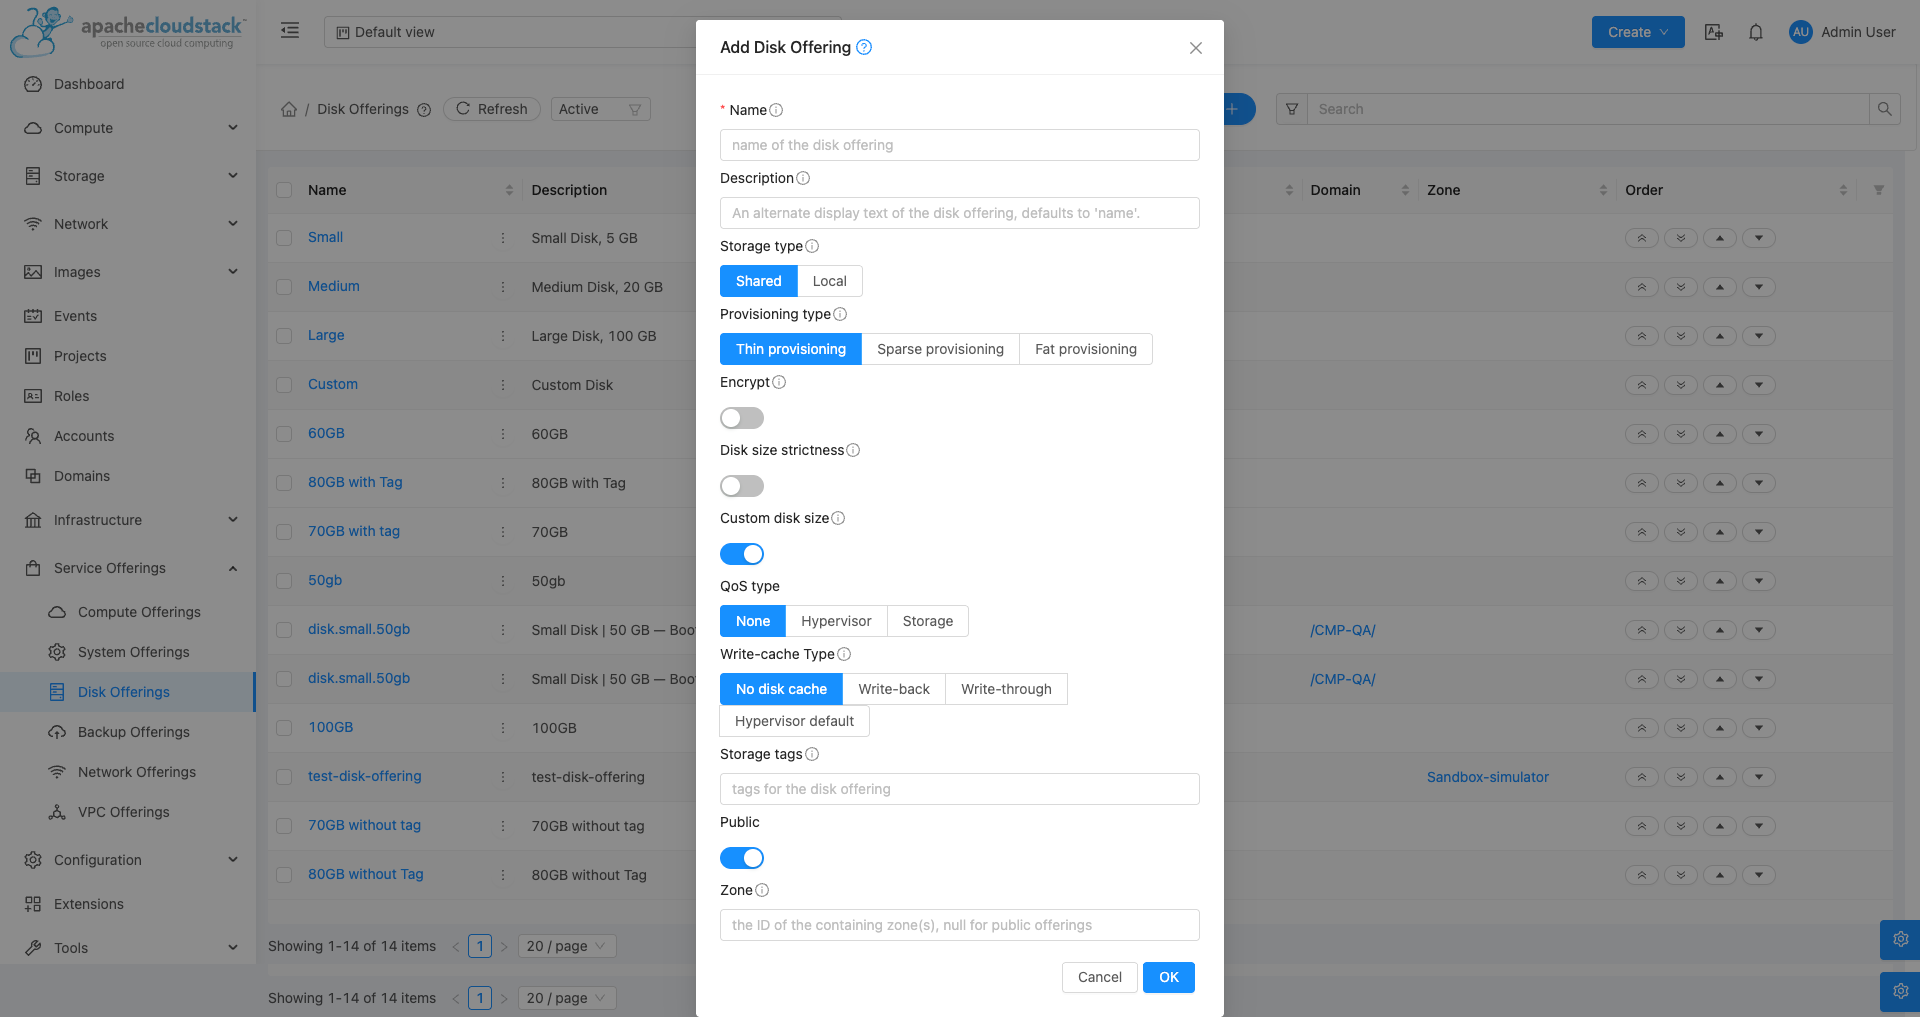Image resolution: width=1920 pixels, height=1017 pixels.
Task: Open row actions menu for Small offering
Action: (503, 238)
